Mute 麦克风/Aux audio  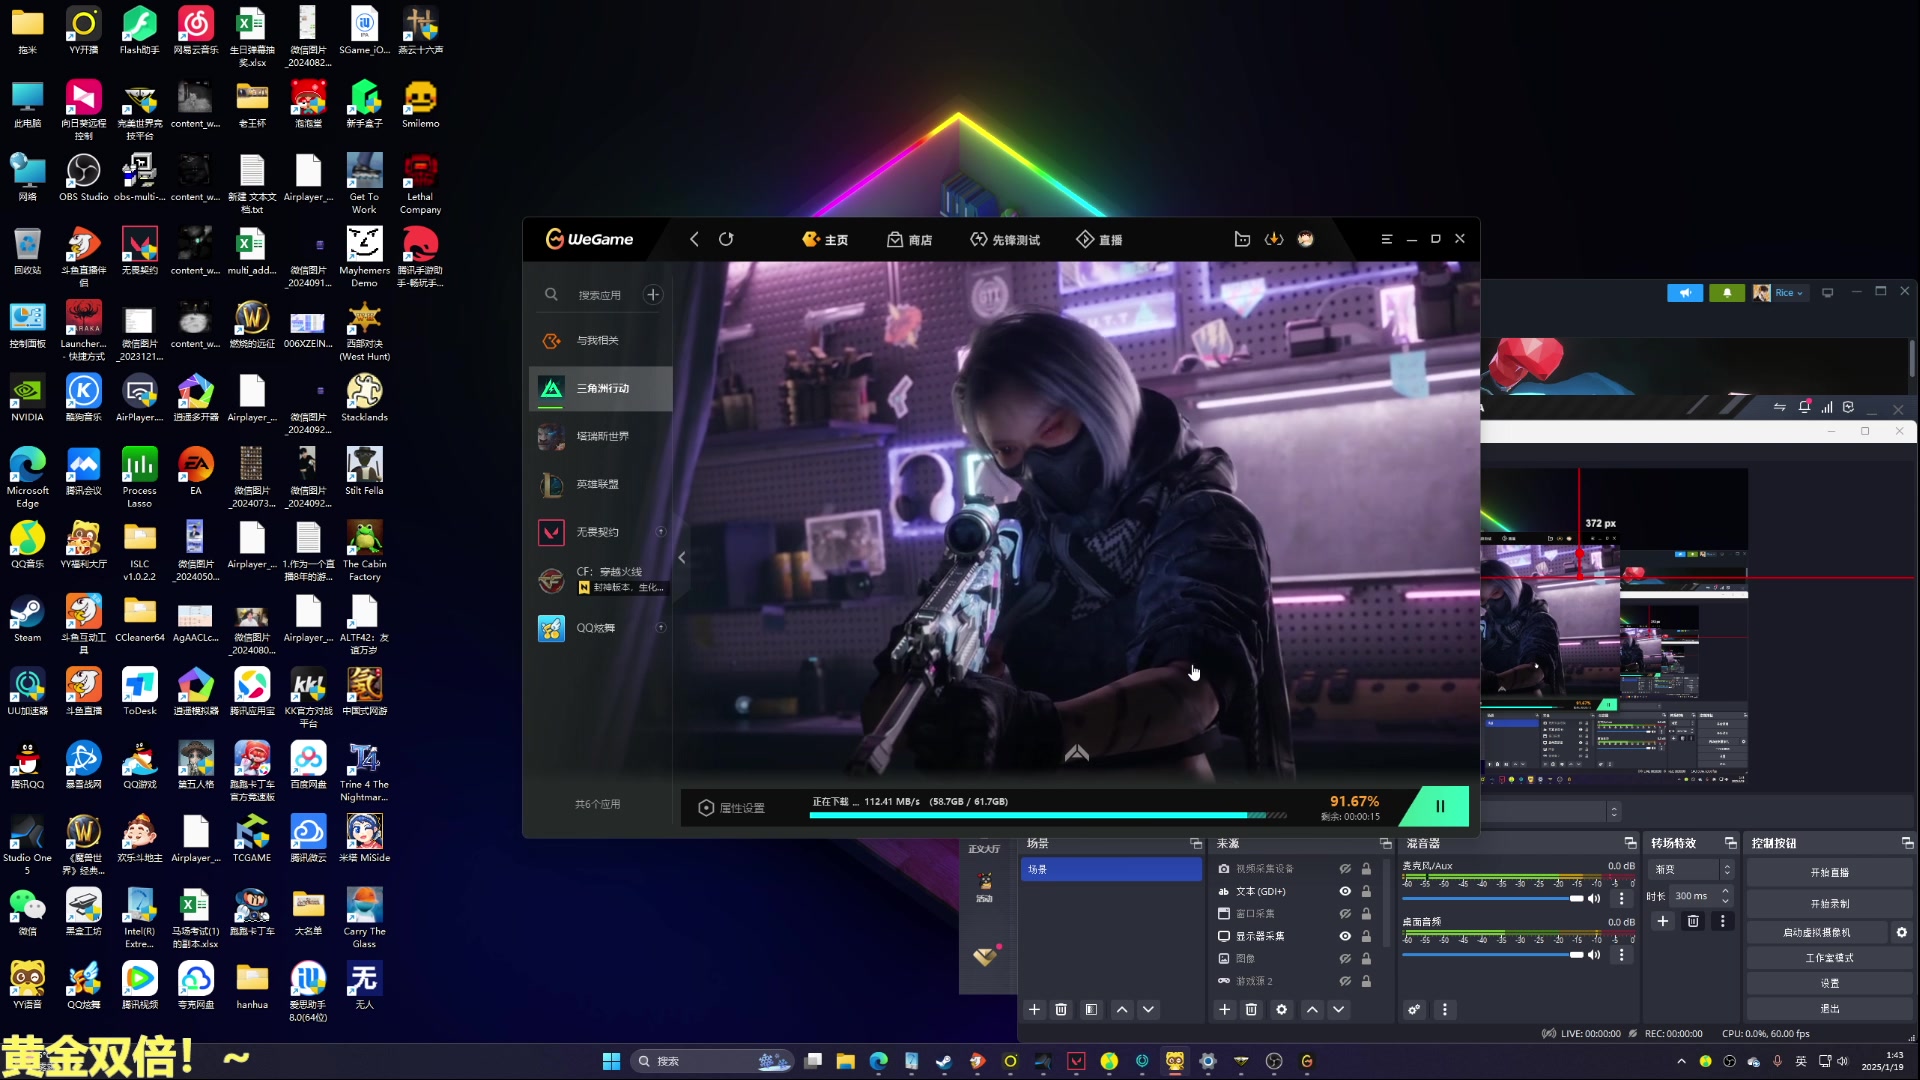click(x=1594, y=899)
